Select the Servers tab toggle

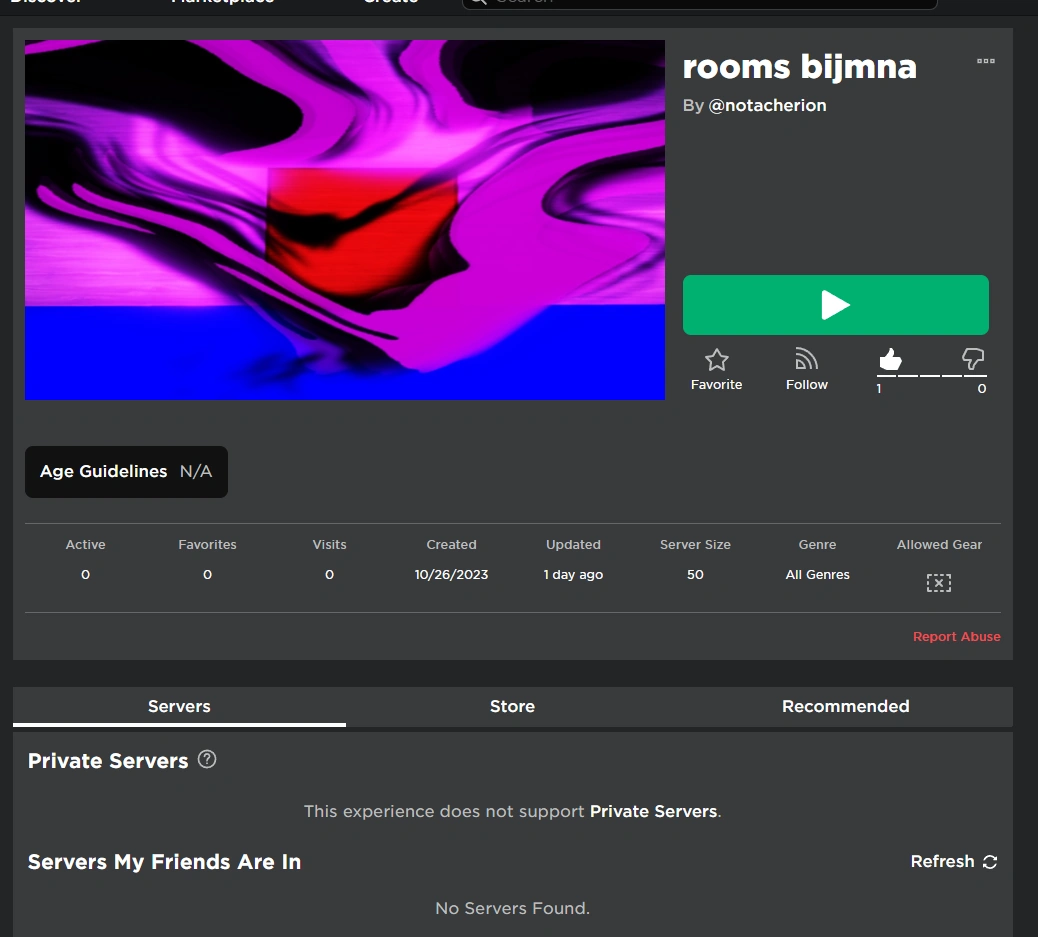(x=179, y=706)
